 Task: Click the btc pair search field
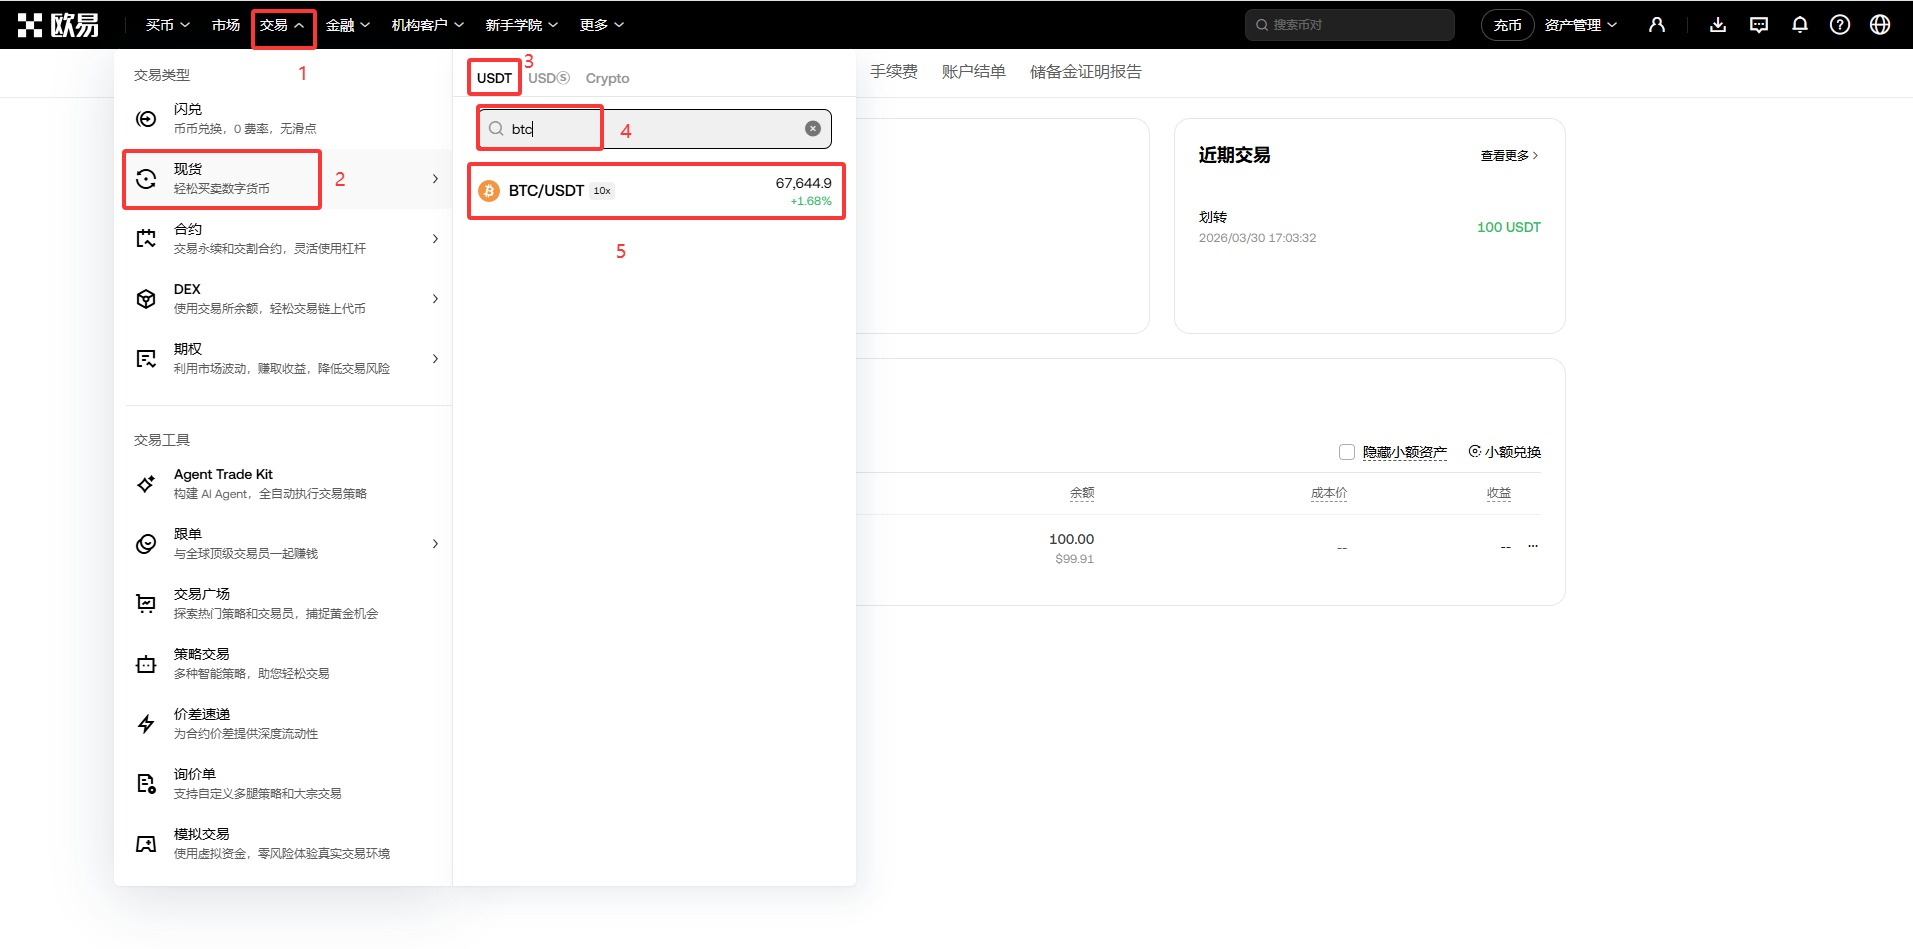click(x=655, y=129)
